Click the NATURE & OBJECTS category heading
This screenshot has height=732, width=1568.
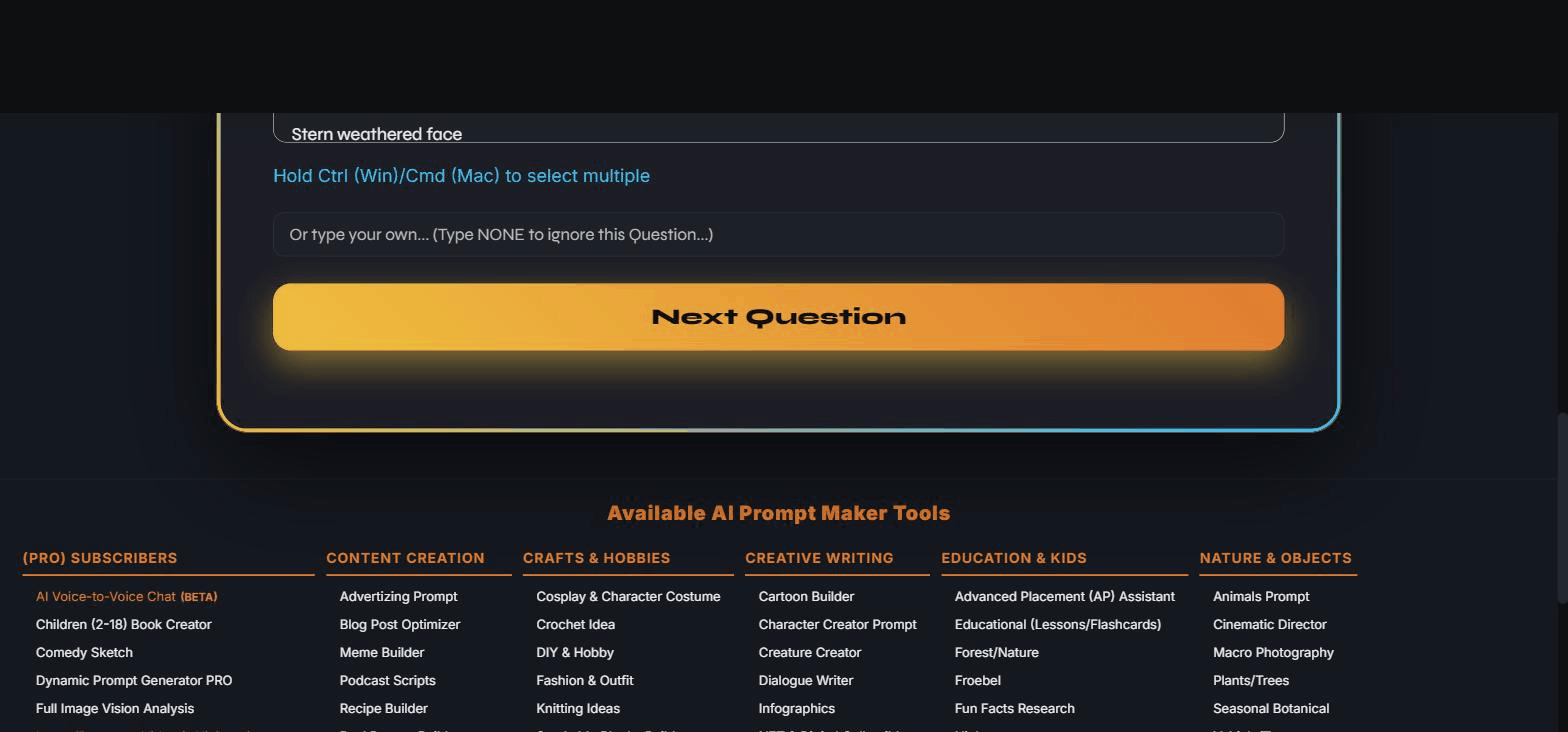pyautogui.click(x=1275, y=558)
